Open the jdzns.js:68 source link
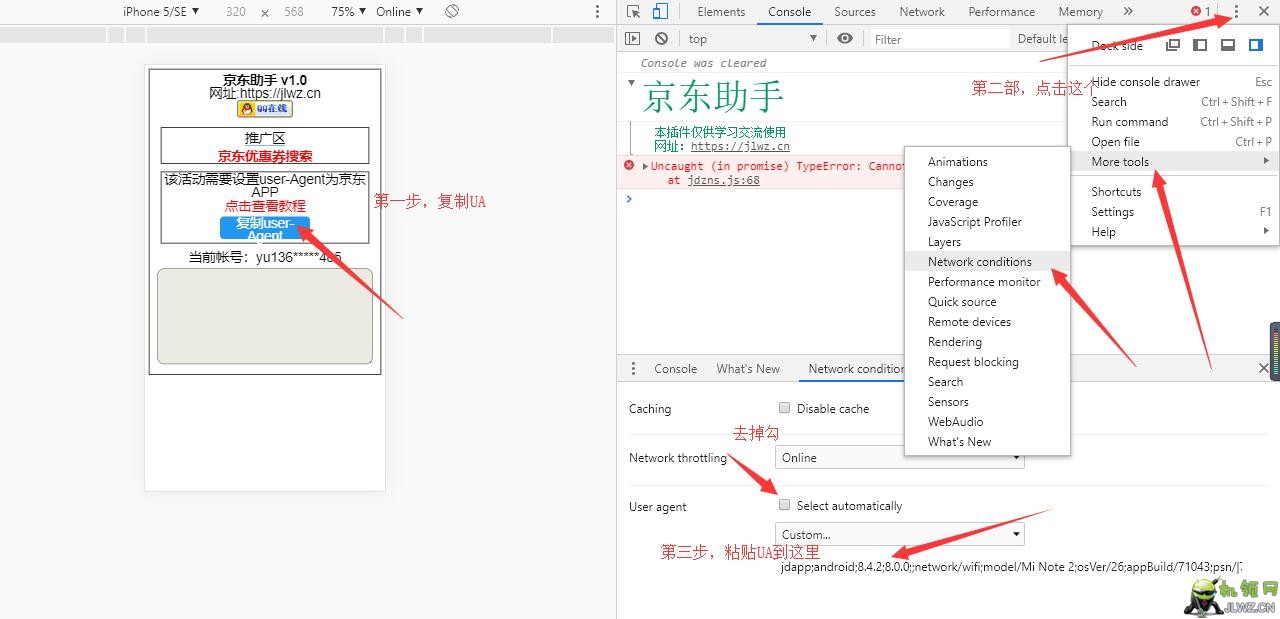This screenshot has width=1280, height=619. point(723,181)
